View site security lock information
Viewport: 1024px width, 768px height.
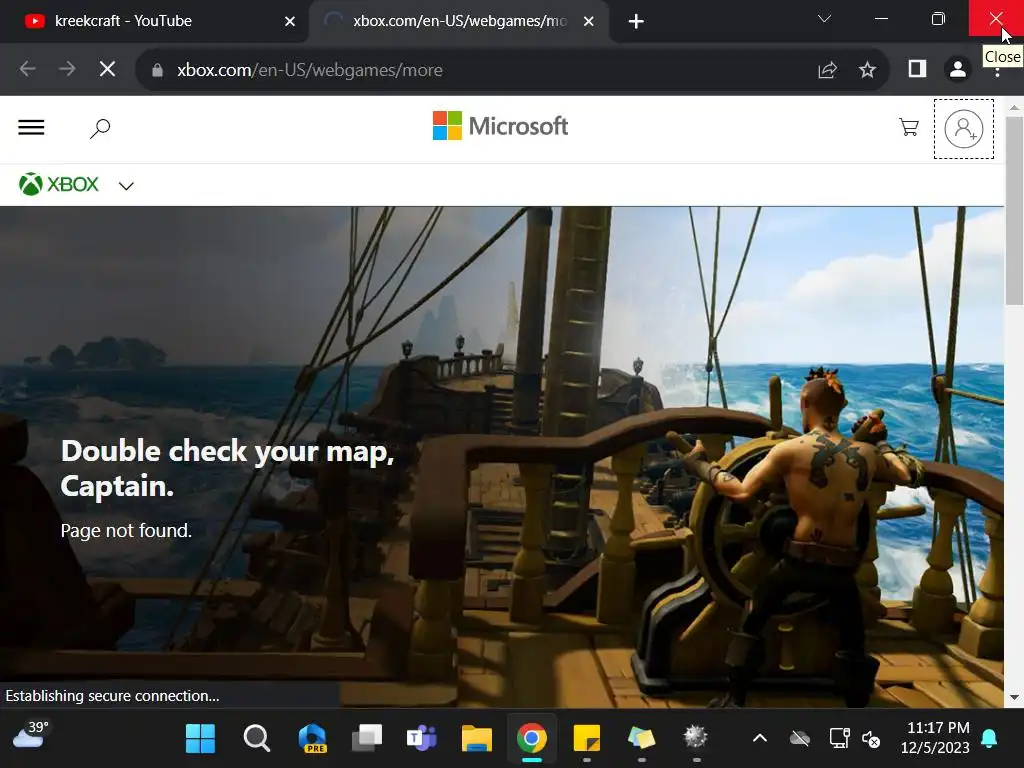[157, 70]
